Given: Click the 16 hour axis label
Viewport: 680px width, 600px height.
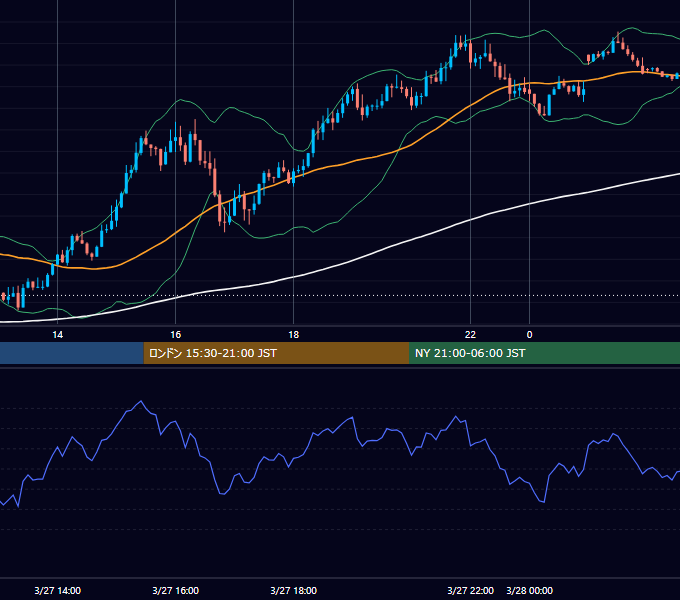Looking at the screenshot, I should coord(175,335).
